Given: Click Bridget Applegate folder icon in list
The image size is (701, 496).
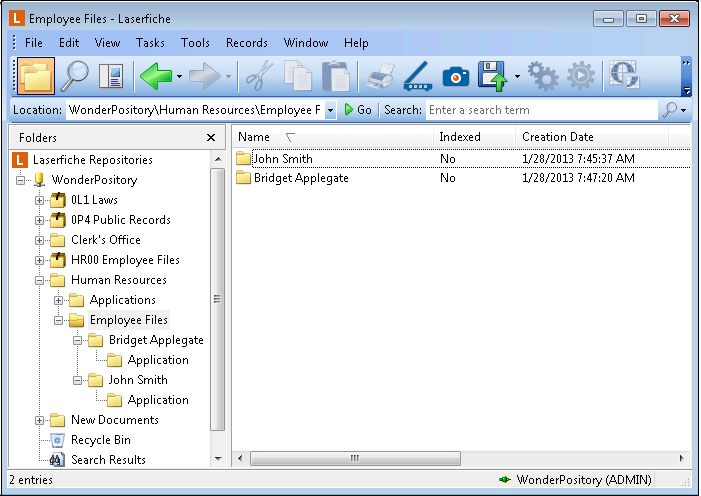Looking at the screenshot, I should pyautogui.click(x=244, y=178).
